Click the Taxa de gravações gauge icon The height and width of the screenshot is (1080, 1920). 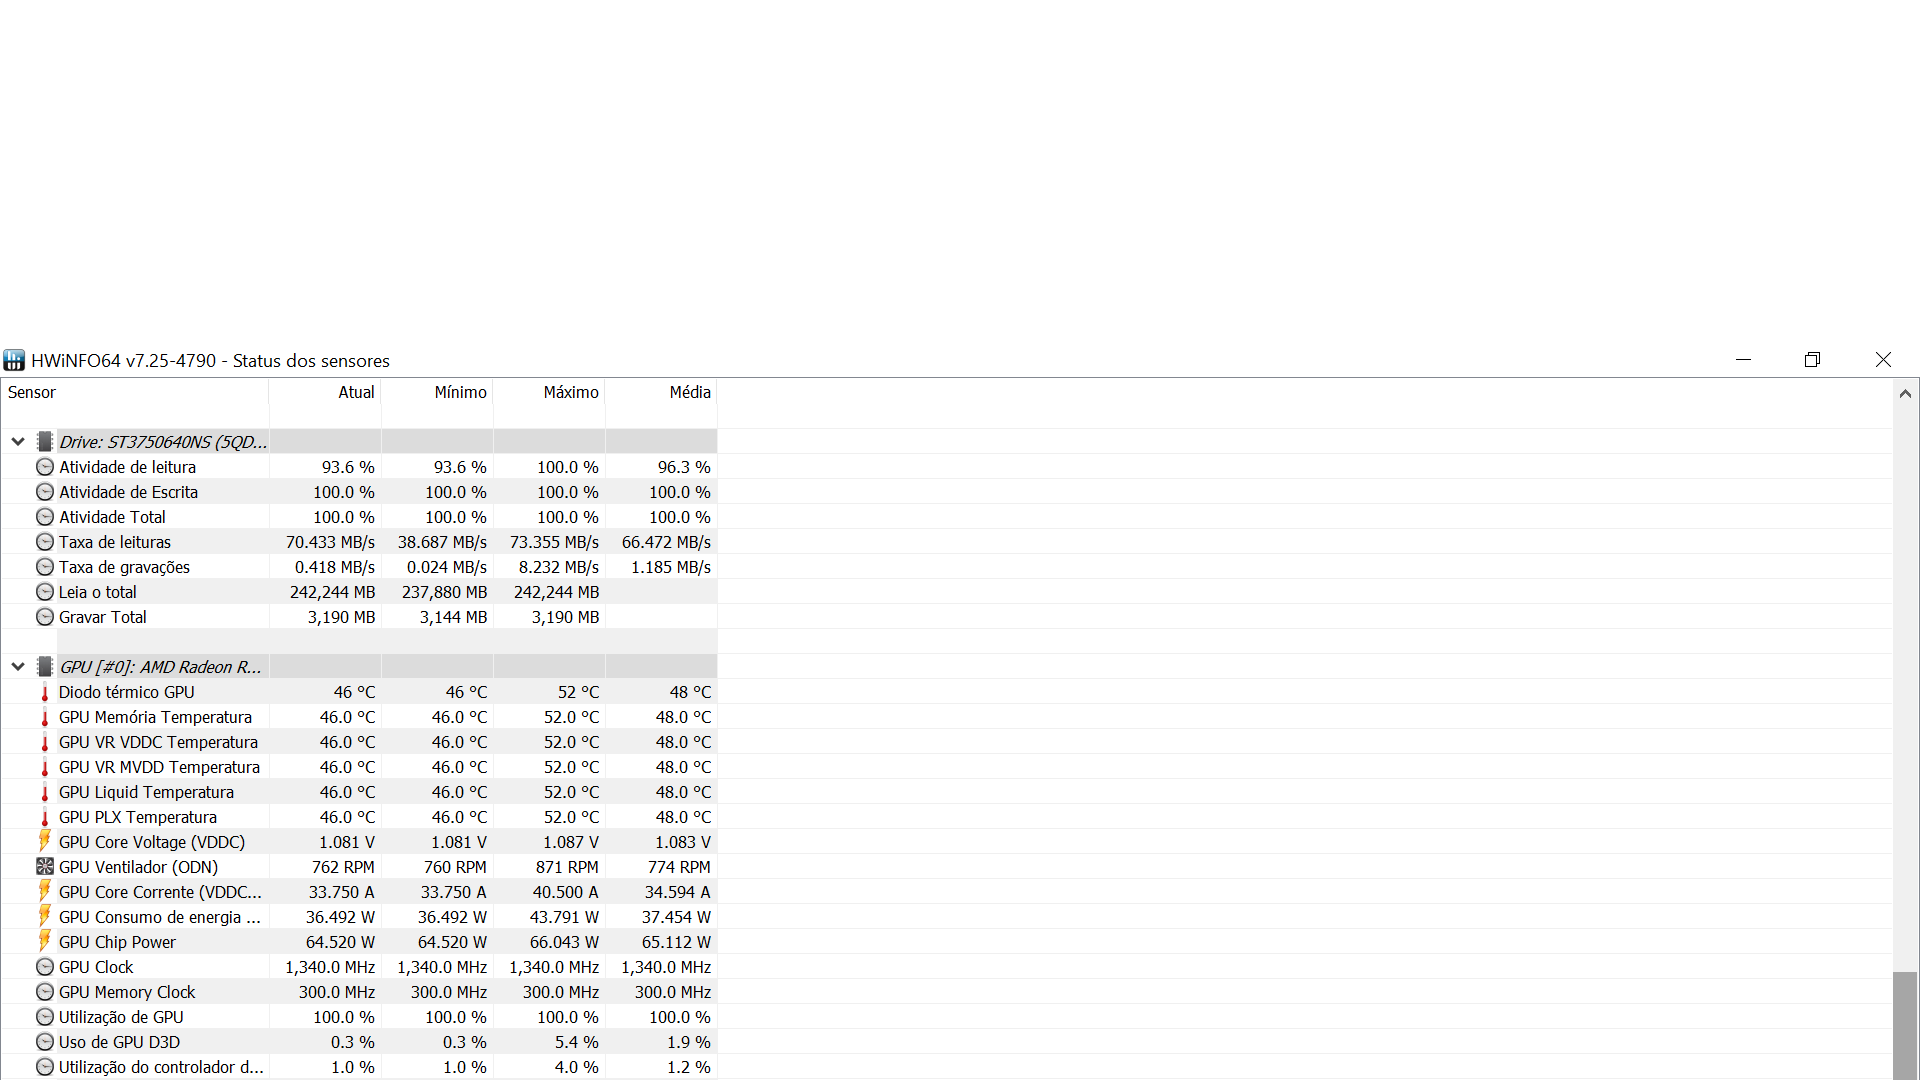pos(45,567)
